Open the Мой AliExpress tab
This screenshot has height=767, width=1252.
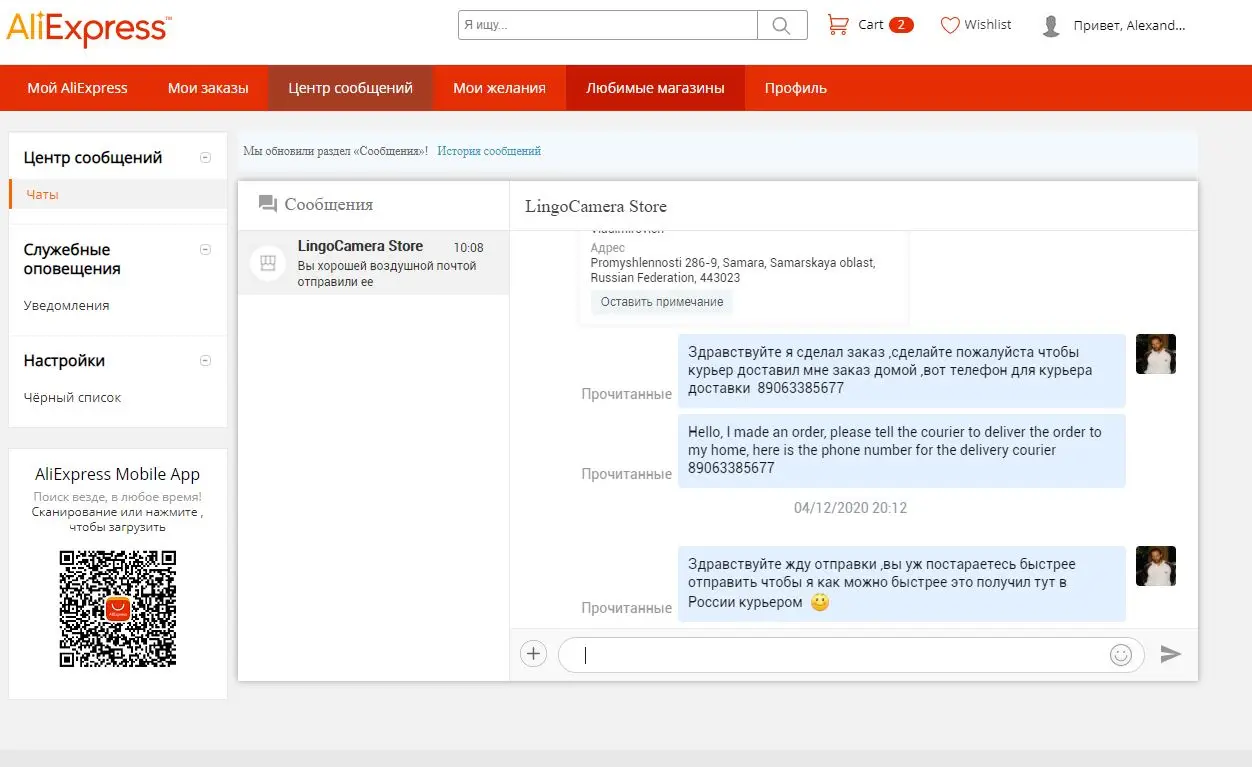(x=77, y=88)
